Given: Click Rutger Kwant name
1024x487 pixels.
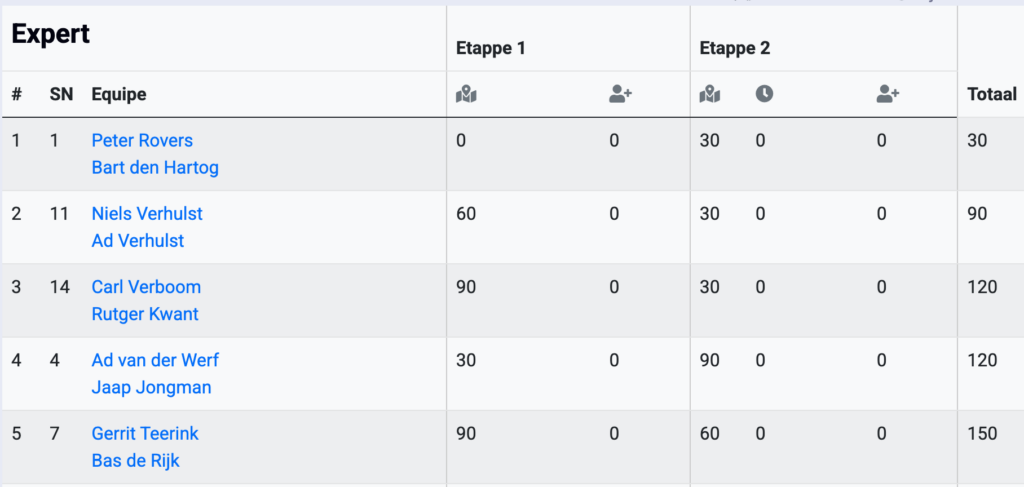Looking at the screenshot, I should [x=145, y=313].
